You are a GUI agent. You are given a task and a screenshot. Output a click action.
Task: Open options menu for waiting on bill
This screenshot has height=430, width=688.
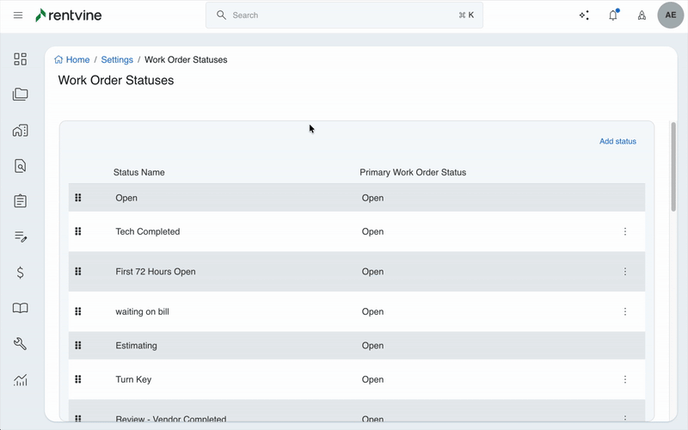625,312
